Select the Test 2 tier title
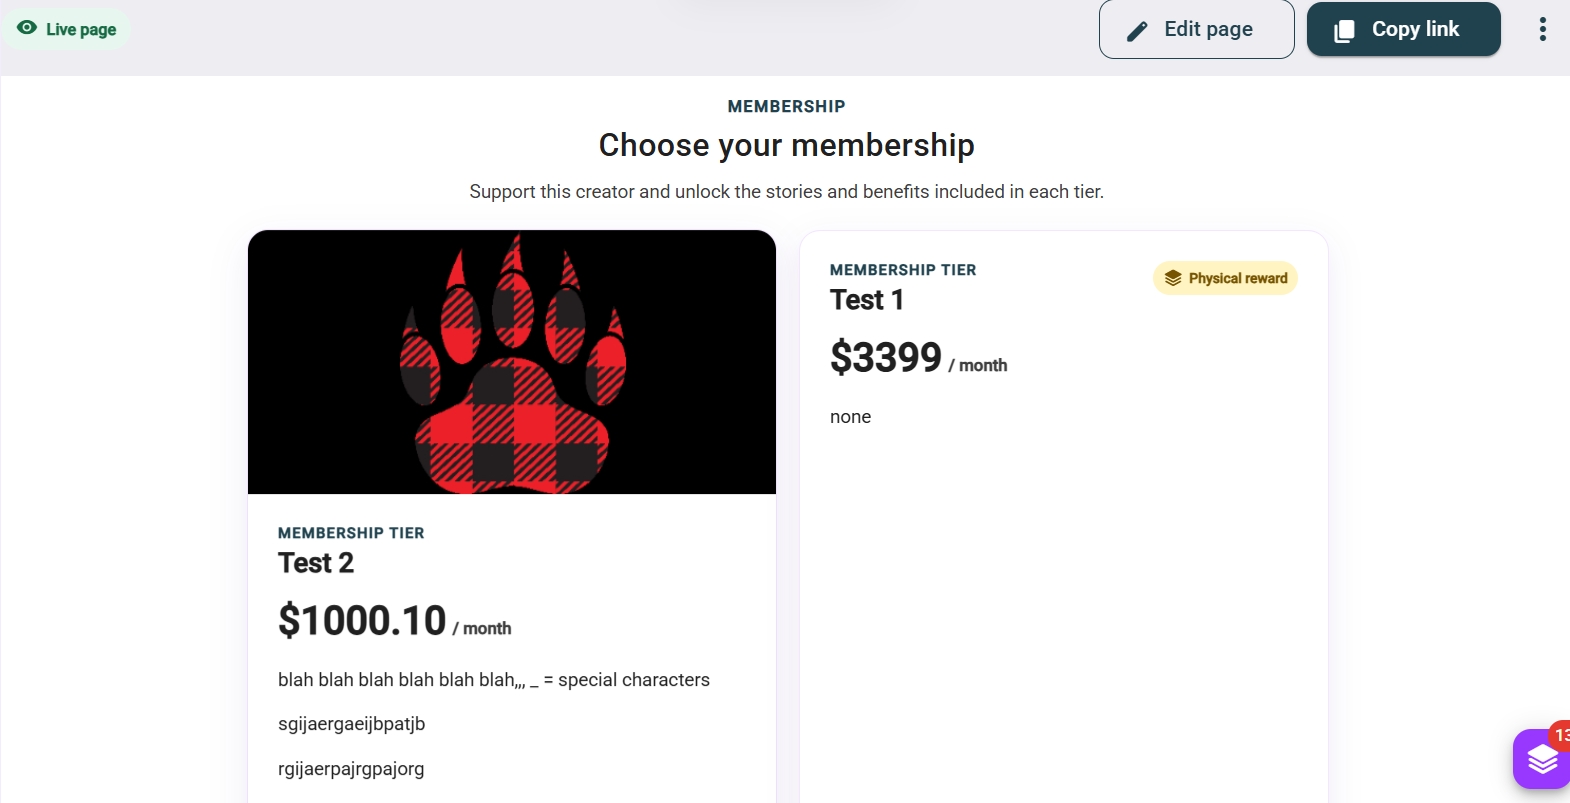The width and height of the screenshot is (1570, 803). pyautogui.click(x=316, y=563)
